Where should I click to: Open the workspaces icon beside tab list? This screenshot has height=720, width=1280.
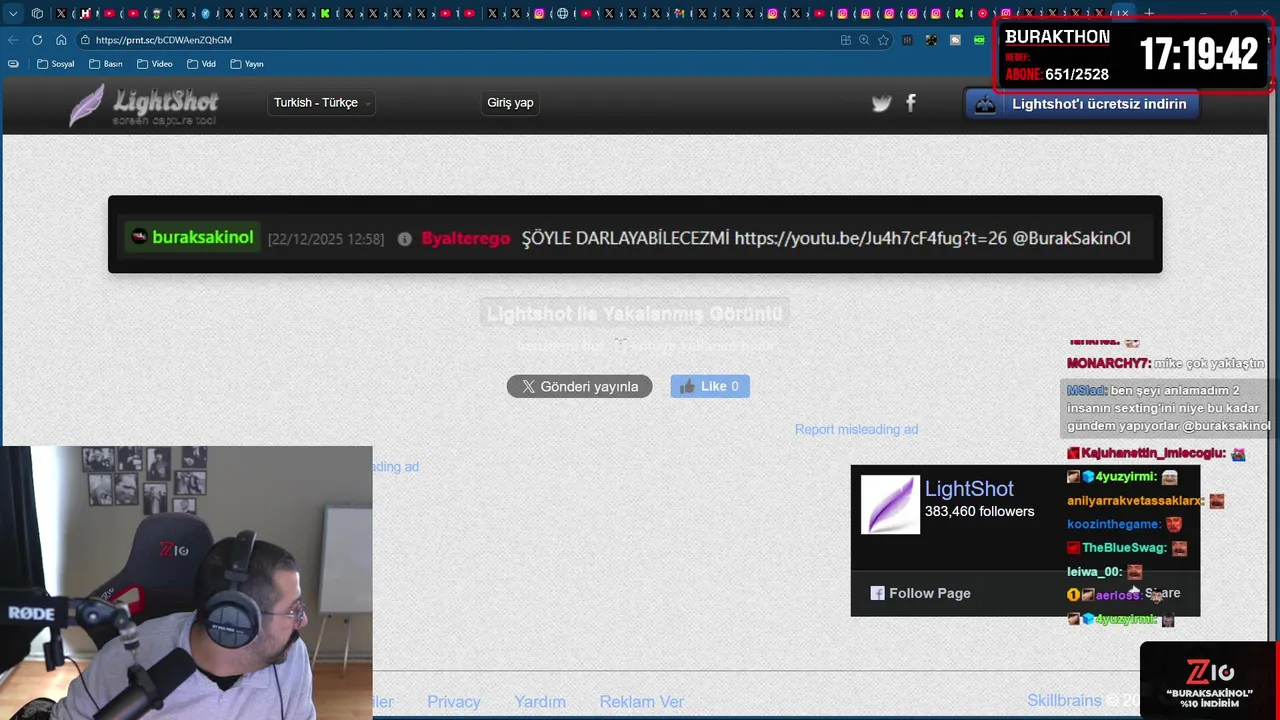click(37, 13)
